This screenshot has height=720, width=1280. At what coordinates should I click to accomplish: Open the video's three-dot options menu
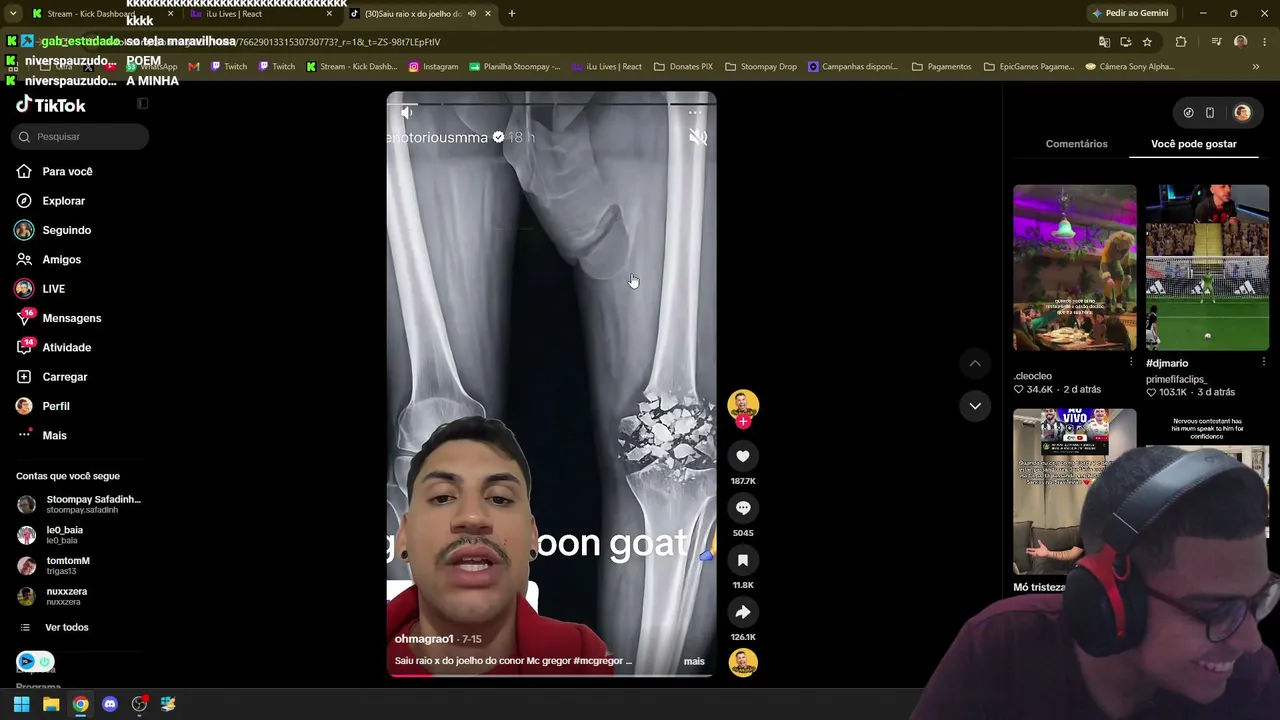[695, 112]
